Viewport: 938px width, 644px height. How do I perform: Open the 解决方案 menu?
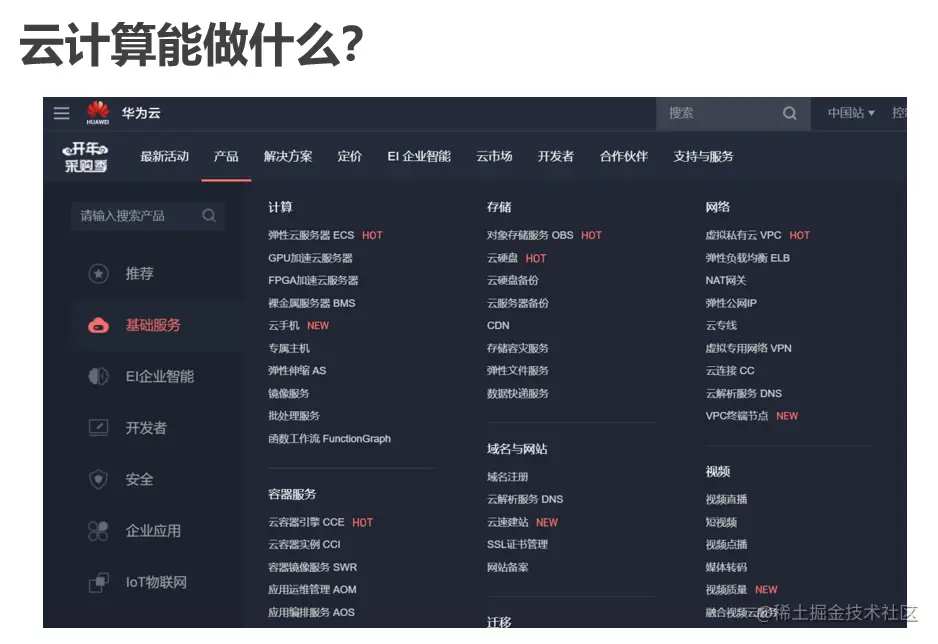click(x=288, y=157)
